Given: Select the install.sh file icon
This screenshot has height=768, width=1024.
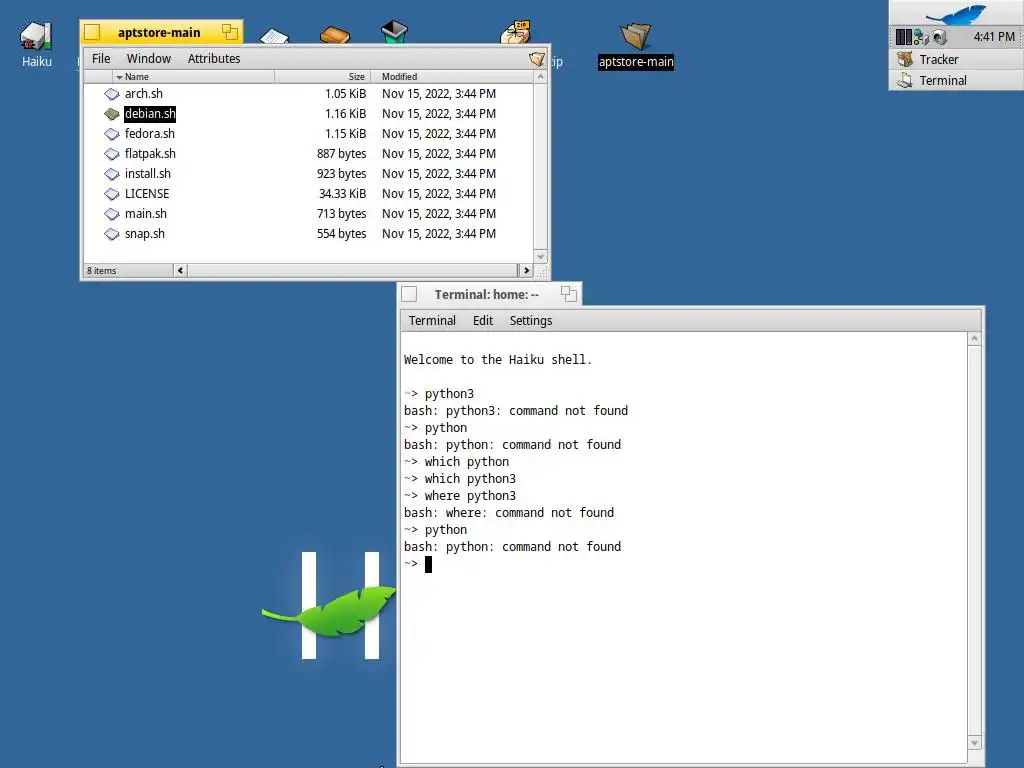Looking at the screenshot, I should click(112, 174).
